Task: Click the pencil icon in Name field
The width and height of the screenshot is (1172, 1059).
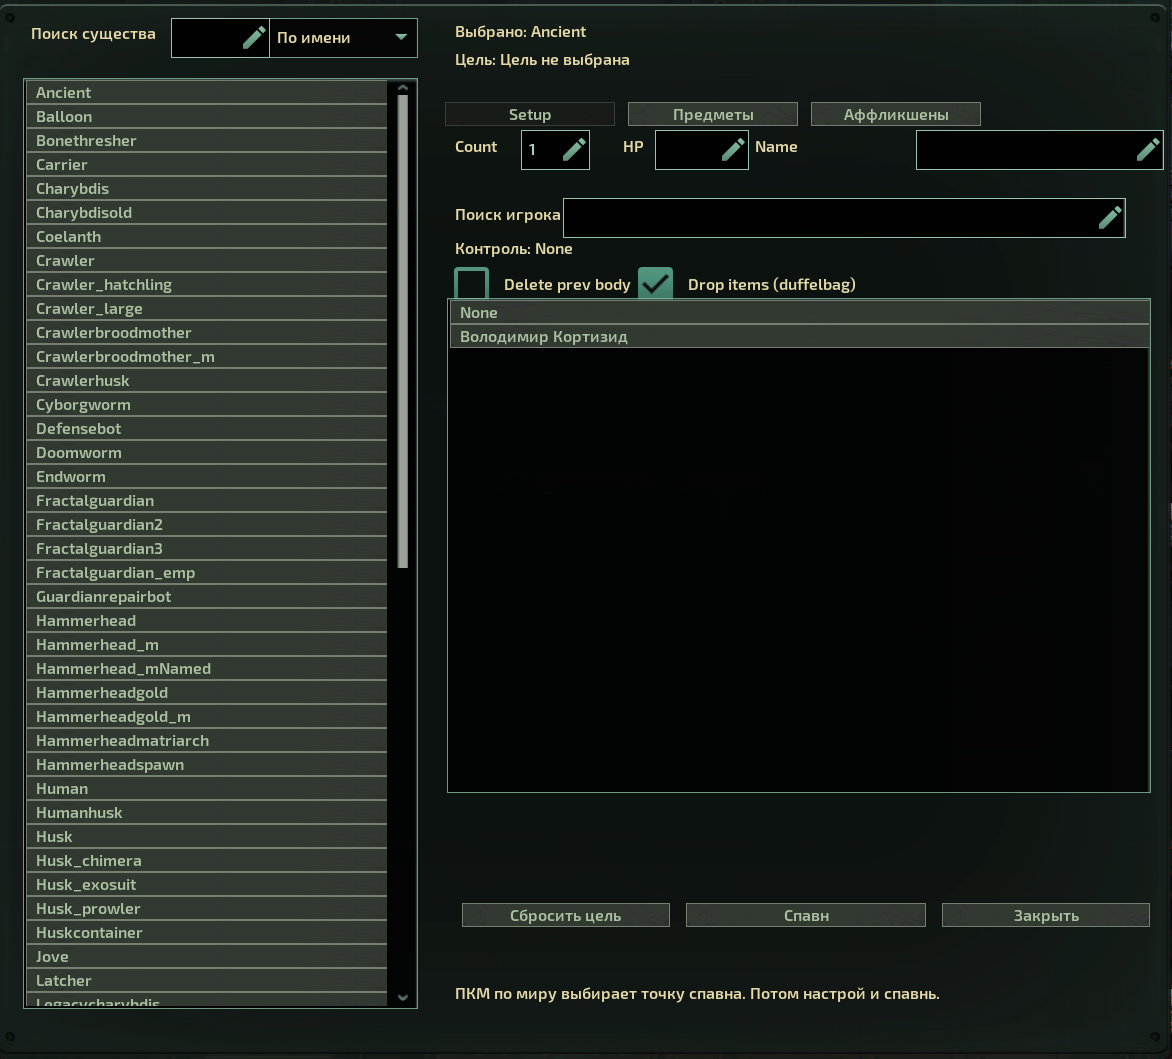Action: (1147, 149)
